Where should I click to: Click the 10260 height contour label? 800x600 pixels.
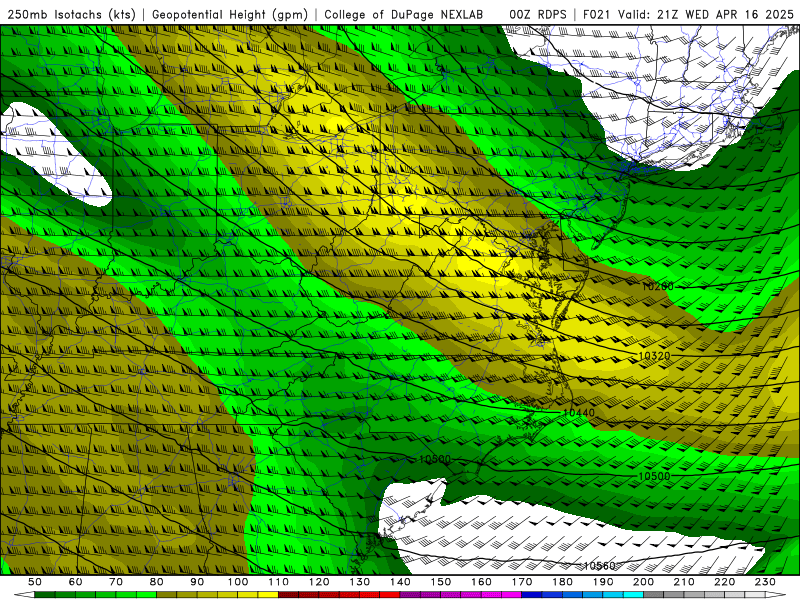(658, 286)
